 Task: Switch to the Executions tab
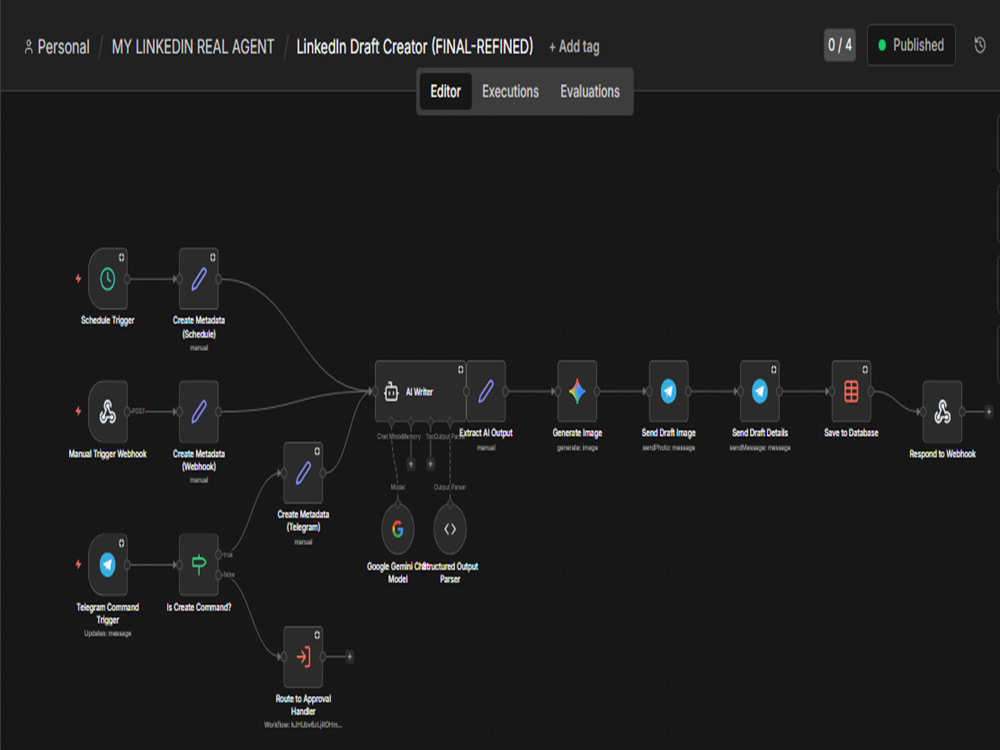(510, 91)
